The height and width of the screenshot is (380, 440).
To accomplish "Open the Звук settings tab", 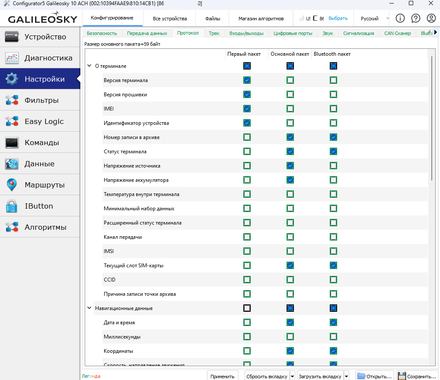I will click(328, 33).
